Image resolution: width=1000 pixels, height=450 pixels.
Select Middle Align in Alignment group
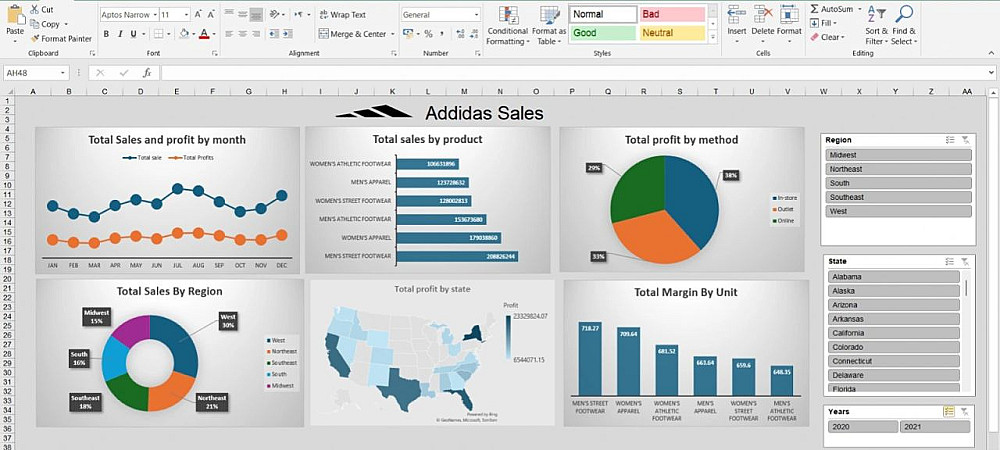[x=242, y=14]
